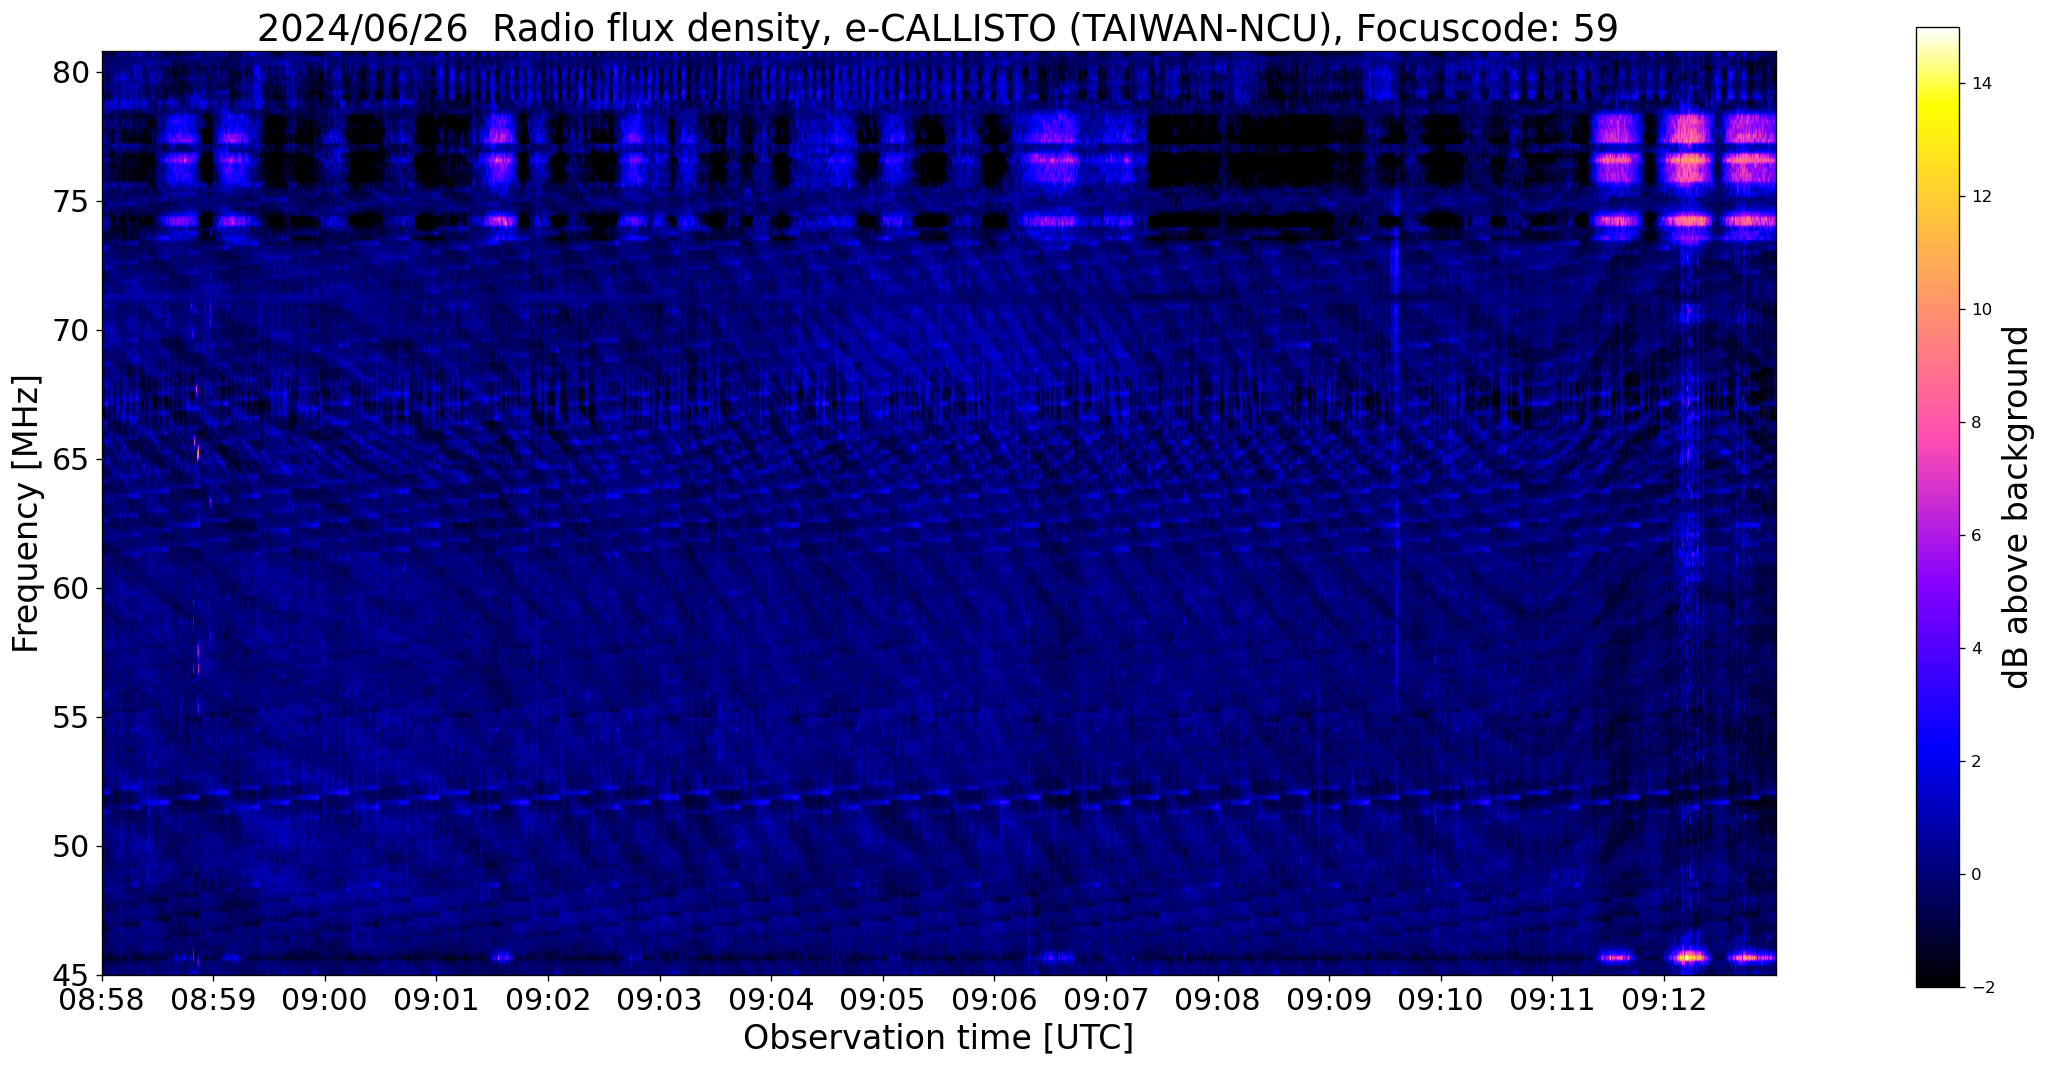Click the colorbar tick label 2
2047x1067 pixels.
[x=1974, y=761]
